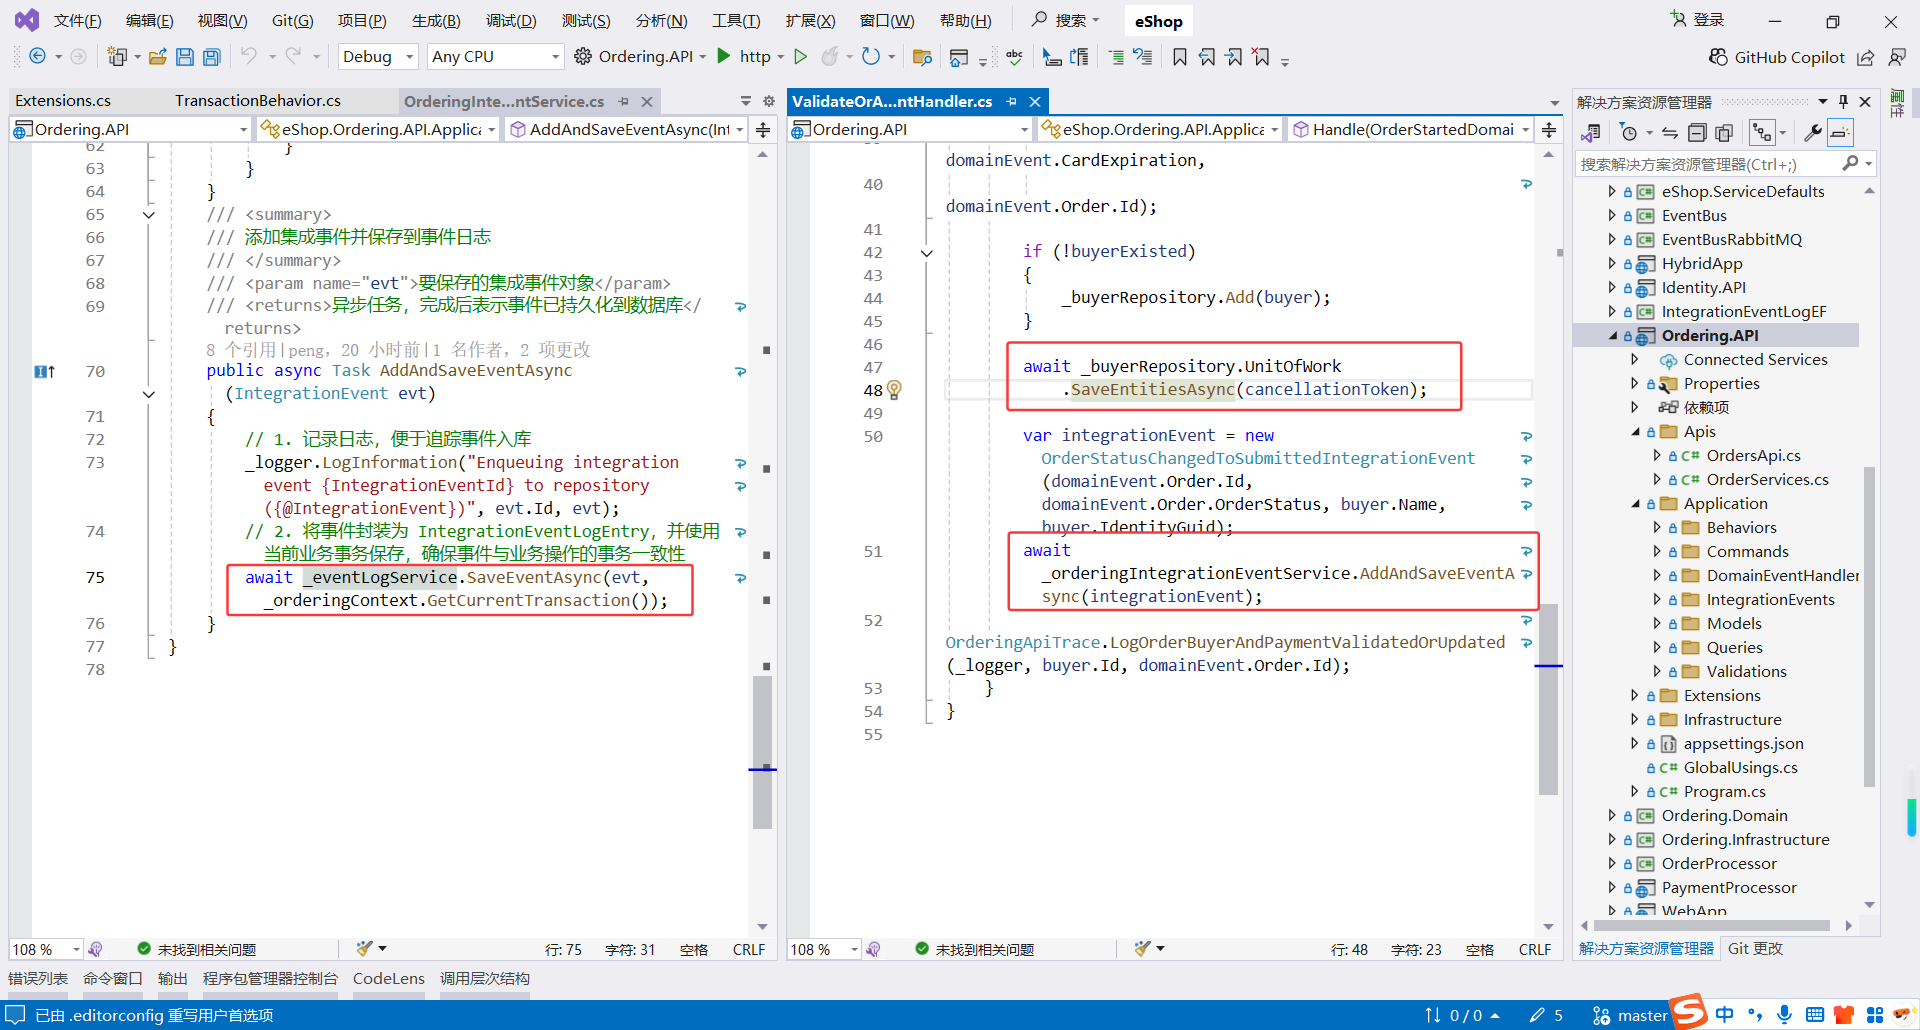Open the 错误列表 panel tab
This screenshot has height=1030, width=1920.
point(38,978)
